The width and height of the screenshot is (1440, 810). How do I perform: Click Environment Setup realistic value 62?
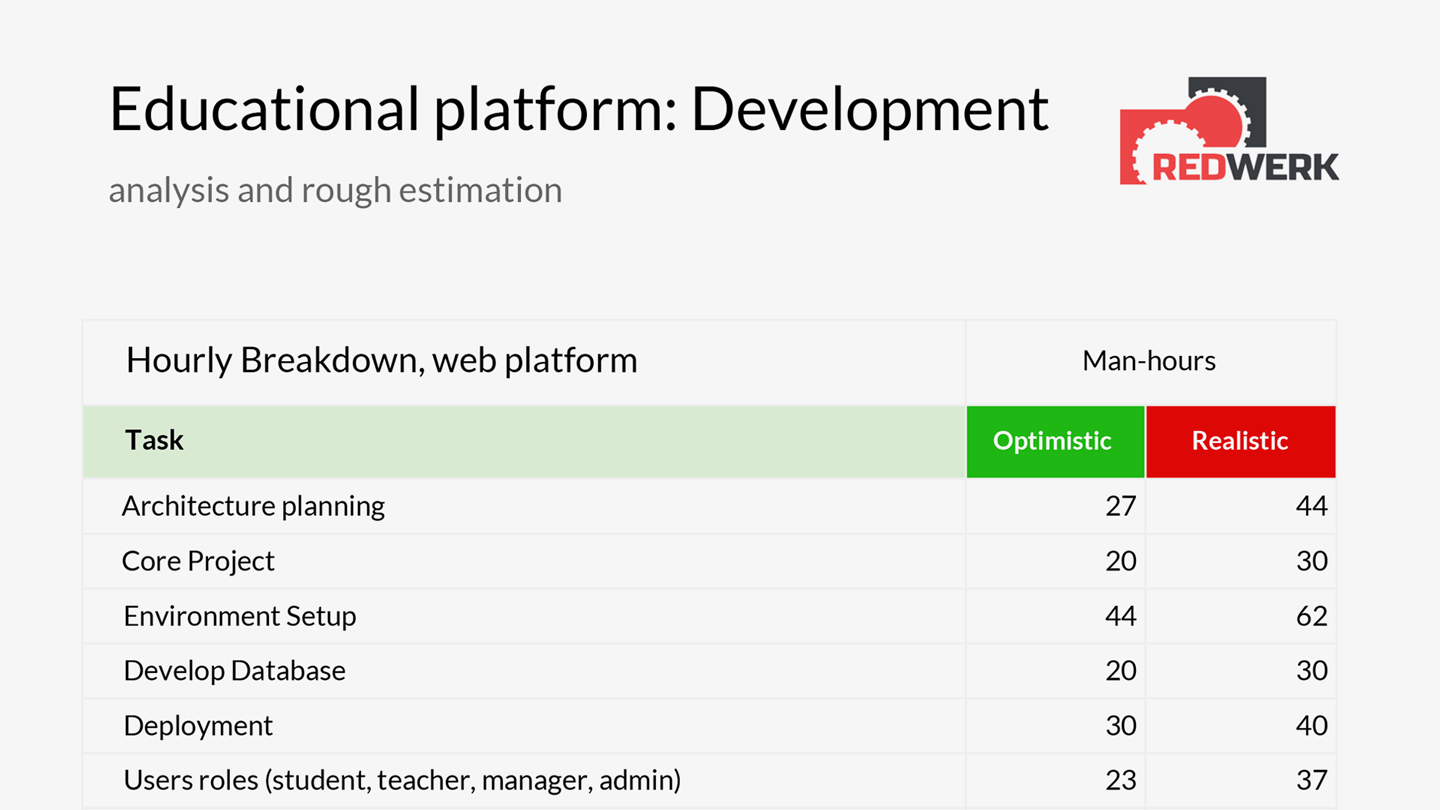(1311, 616)
